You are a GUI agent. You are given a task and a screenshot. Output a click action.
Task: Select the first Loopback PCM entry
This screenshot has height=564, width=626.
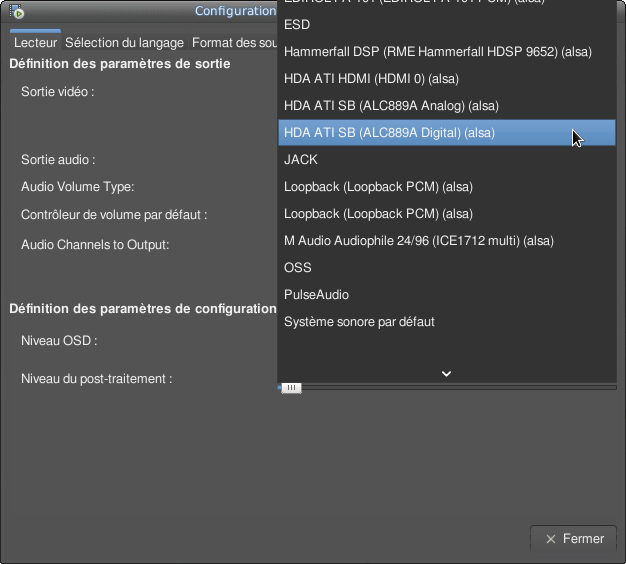click(x=378, y=187)
